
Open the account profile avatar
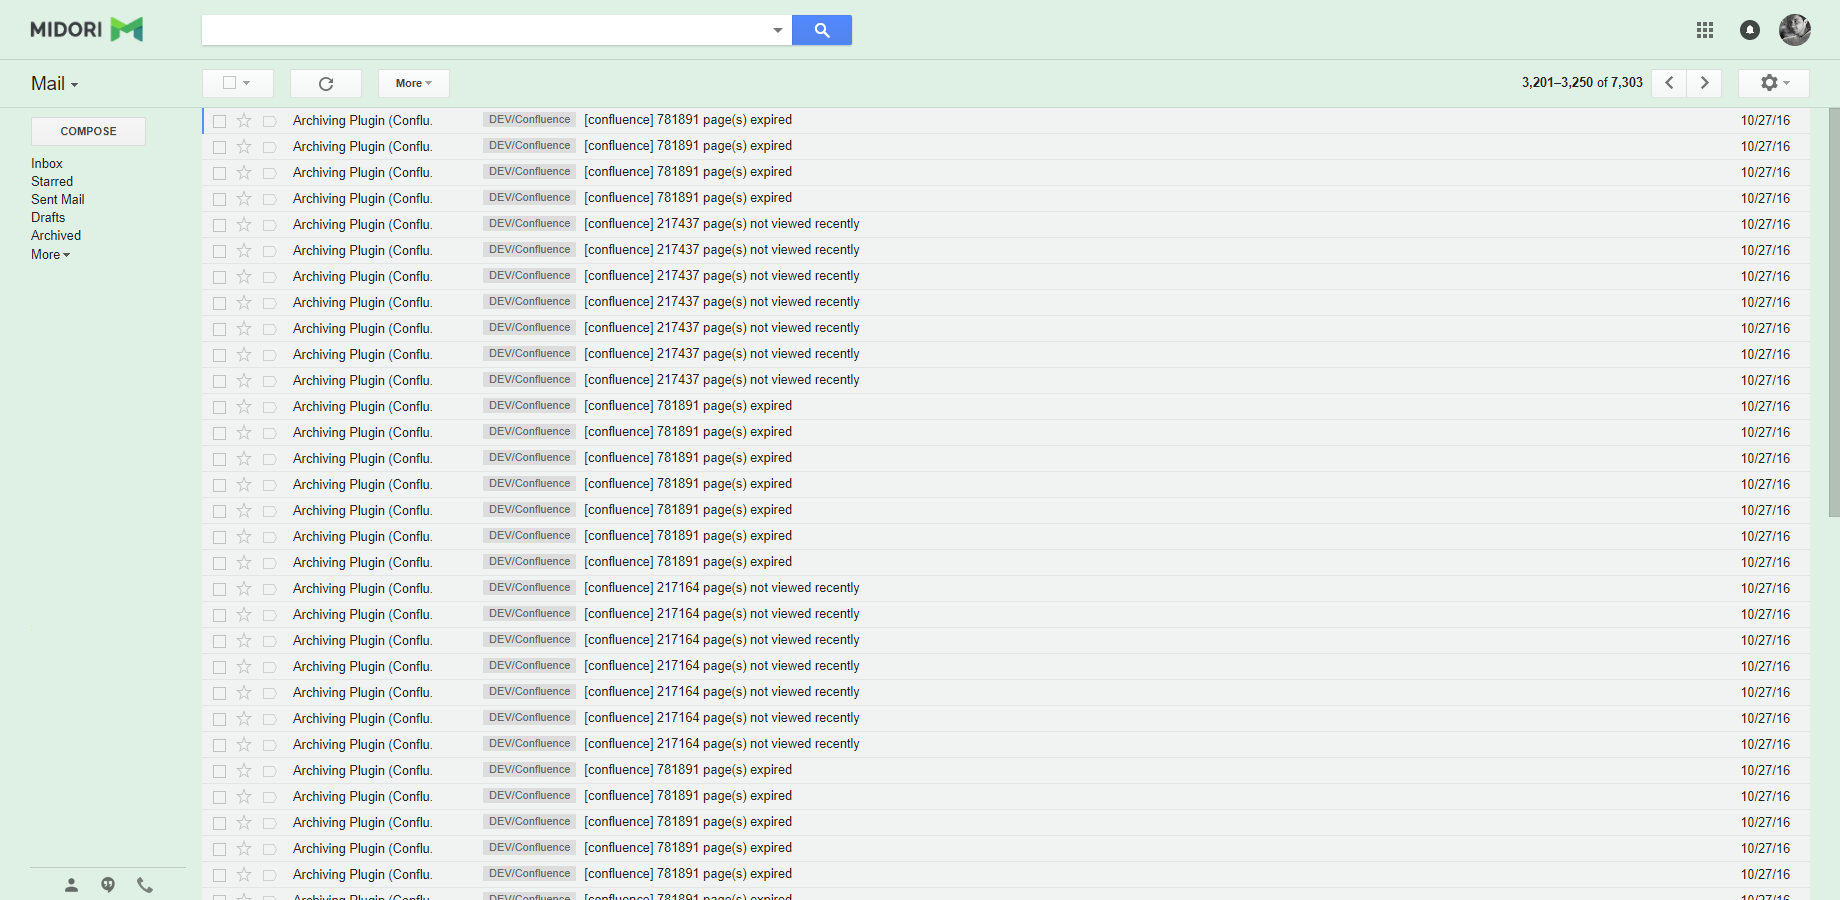click(x=1795, y=30)
